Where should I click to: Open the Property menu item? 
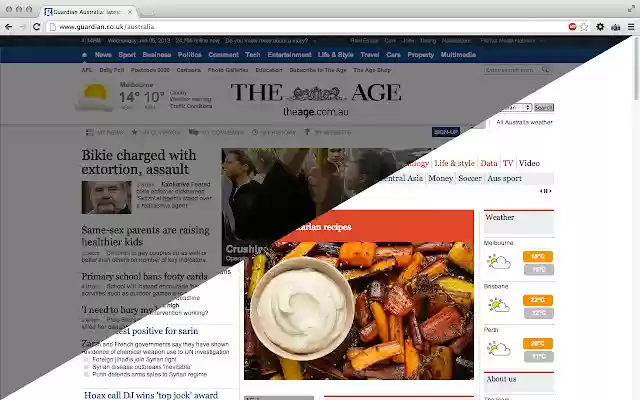coord(421,55)
